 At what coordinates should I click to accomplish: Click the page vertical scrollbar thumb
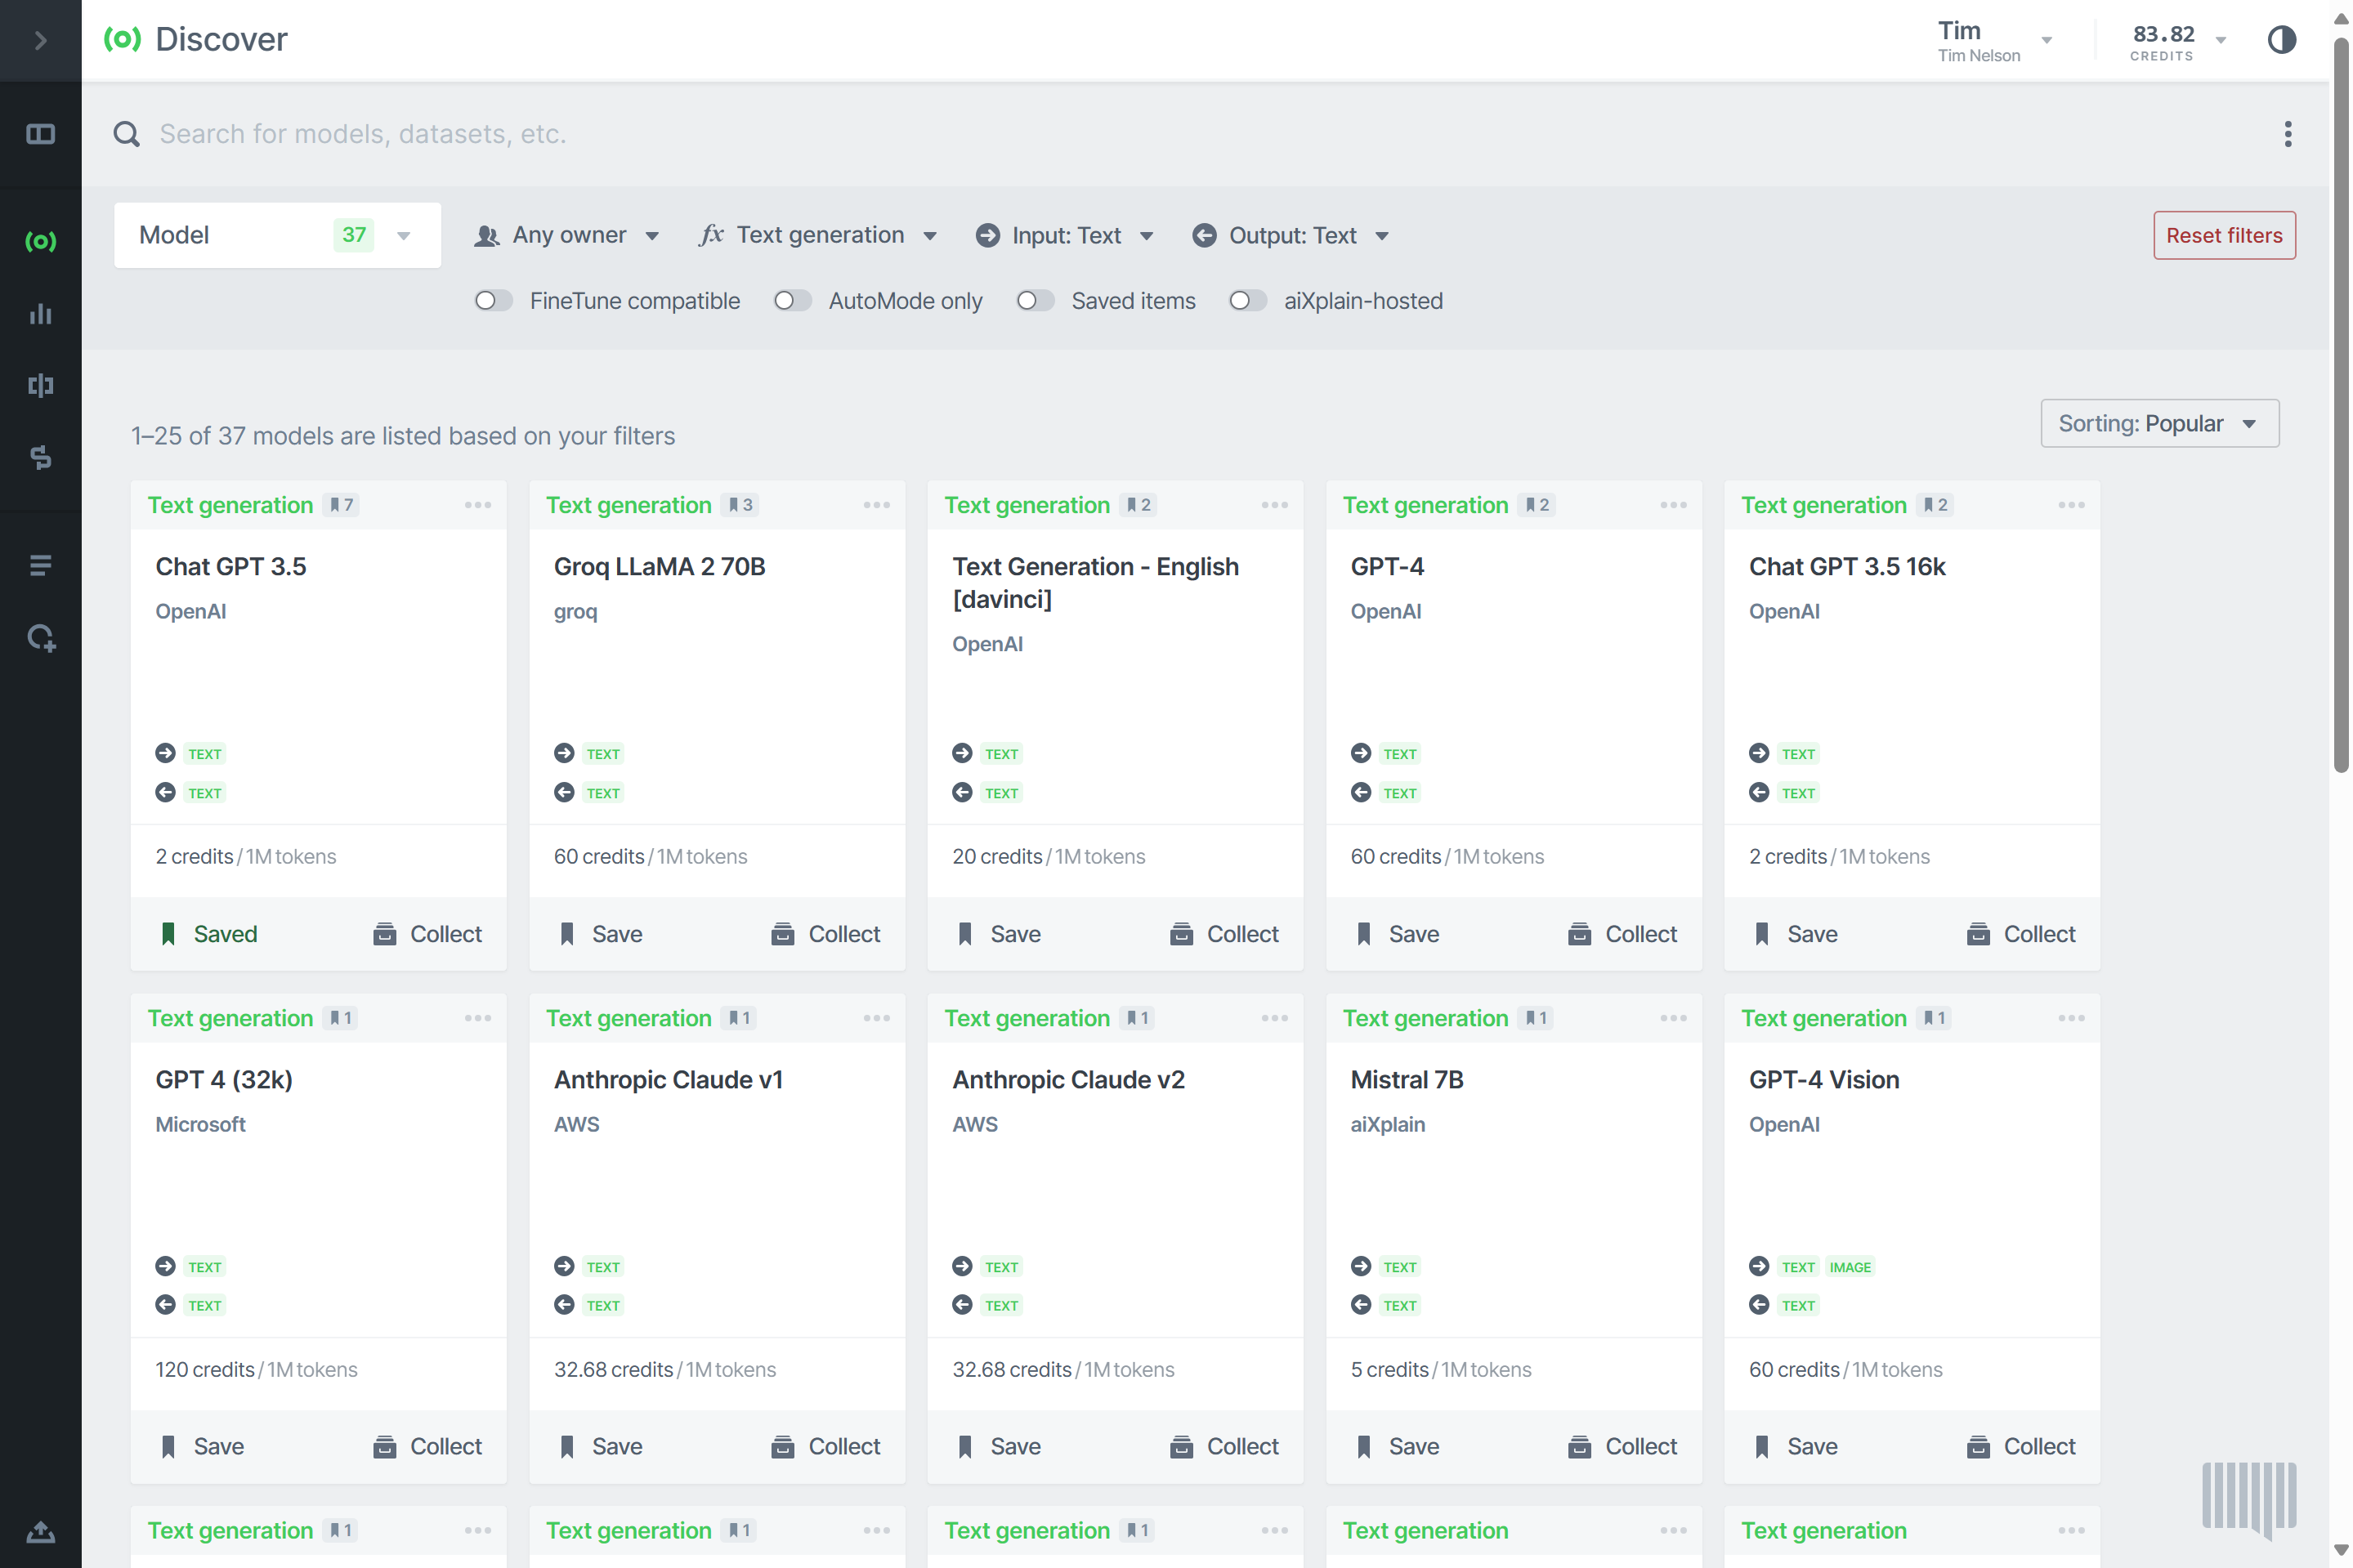(2340, 405)
